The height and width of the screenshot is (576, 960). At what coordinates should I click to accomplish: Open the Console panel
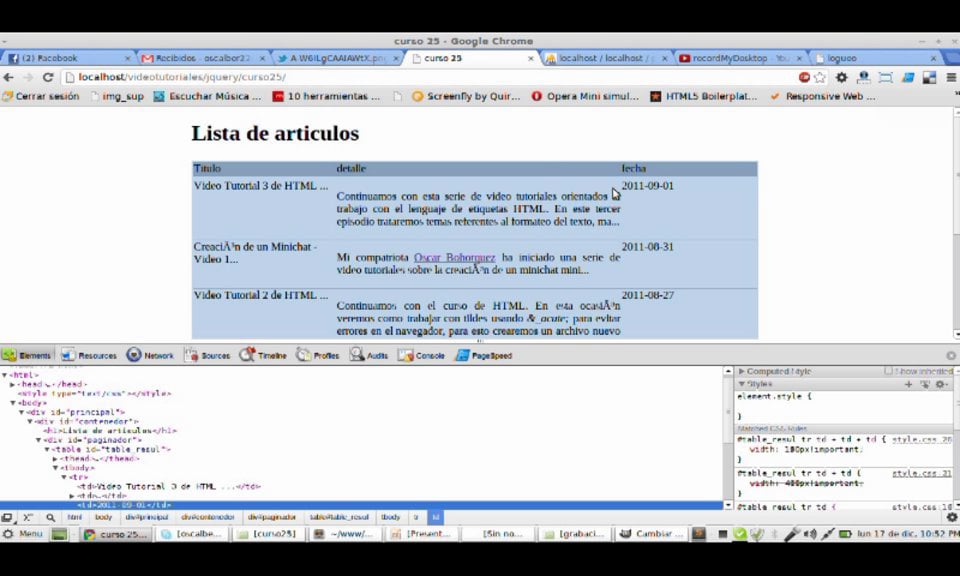coord(421,356)
